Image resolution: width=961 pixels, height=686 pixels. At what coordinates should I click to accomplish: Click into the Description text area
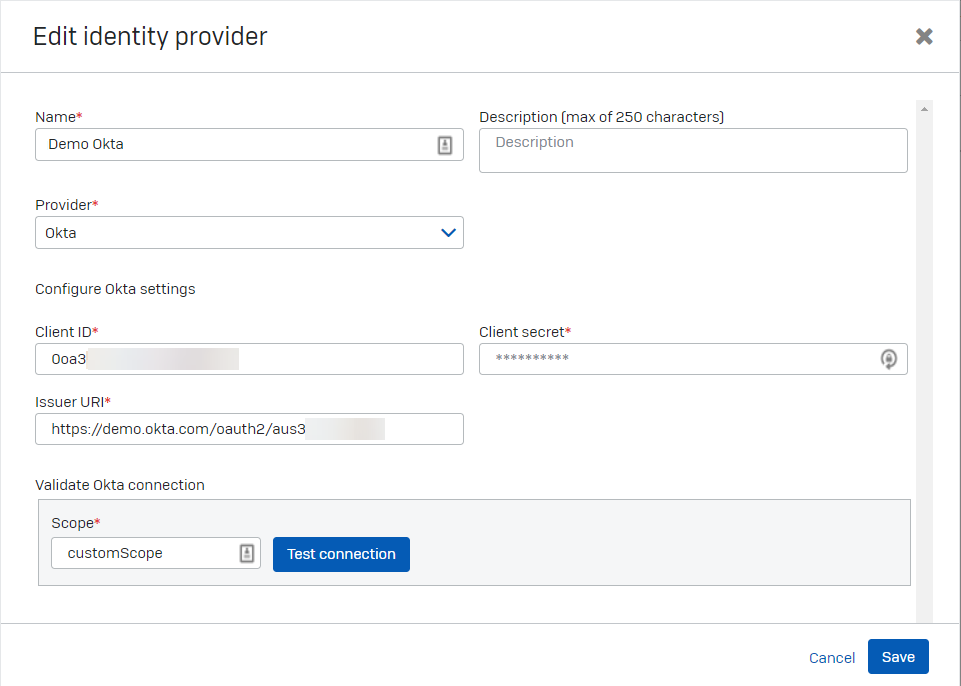[692, 150]
